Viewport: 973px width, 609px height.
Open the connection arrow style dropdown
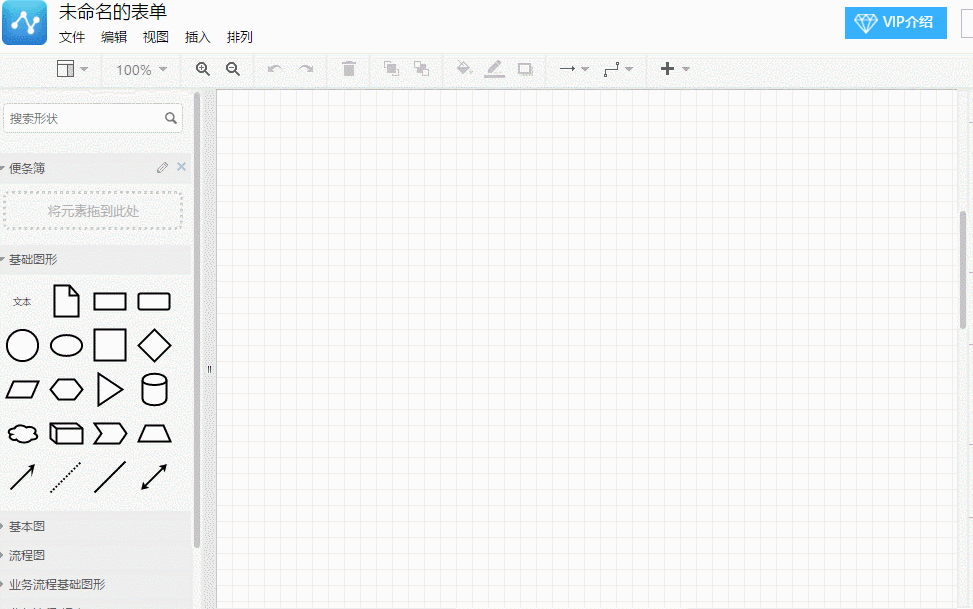[x=574, y=69]
